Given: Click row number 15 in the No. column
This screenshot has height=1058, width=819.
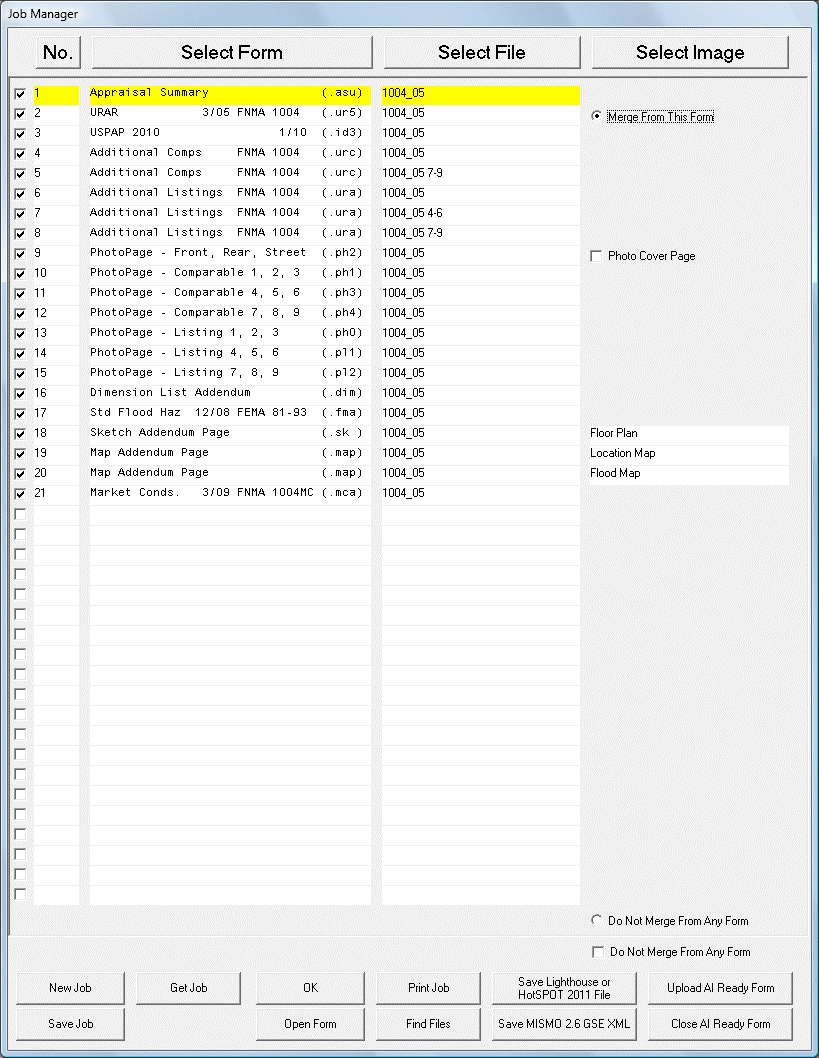Looking at the screenshot, I should click(40, 373).
